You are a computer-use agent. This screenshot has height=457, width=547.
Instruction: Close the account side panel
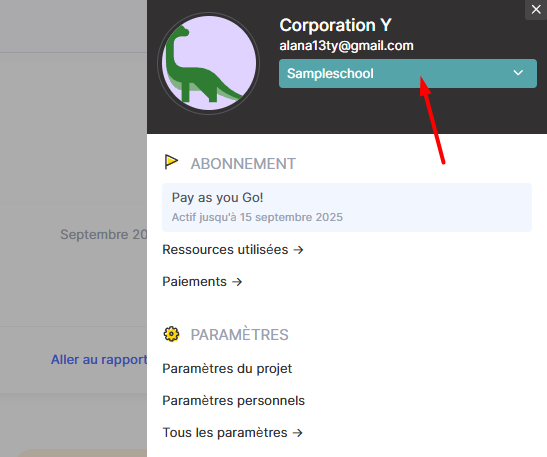tap(536, 9)
